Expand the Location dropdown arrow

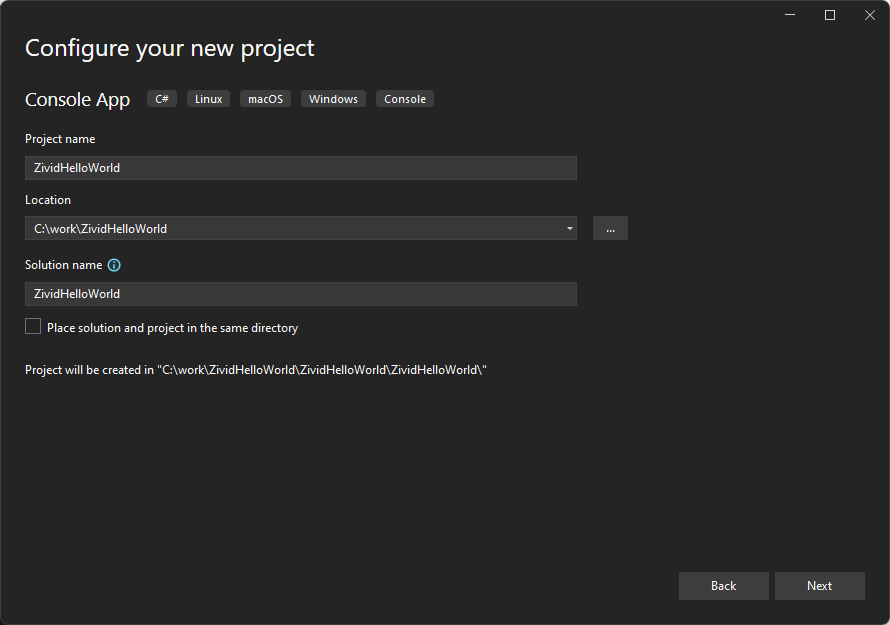(x=569, y=228)
